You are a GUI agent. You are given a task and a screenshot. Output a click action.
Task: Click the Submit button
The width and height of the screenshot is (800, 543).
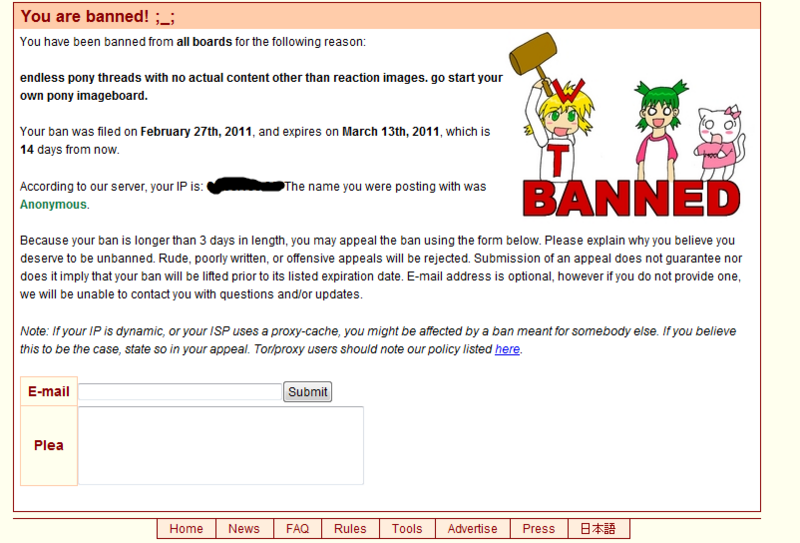coord(307,392)
